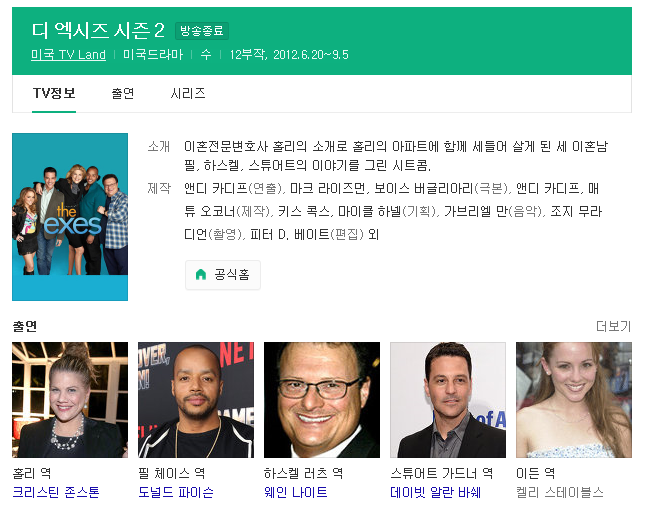
Task: Open the TV정보 tab
Action: point(54,93)
